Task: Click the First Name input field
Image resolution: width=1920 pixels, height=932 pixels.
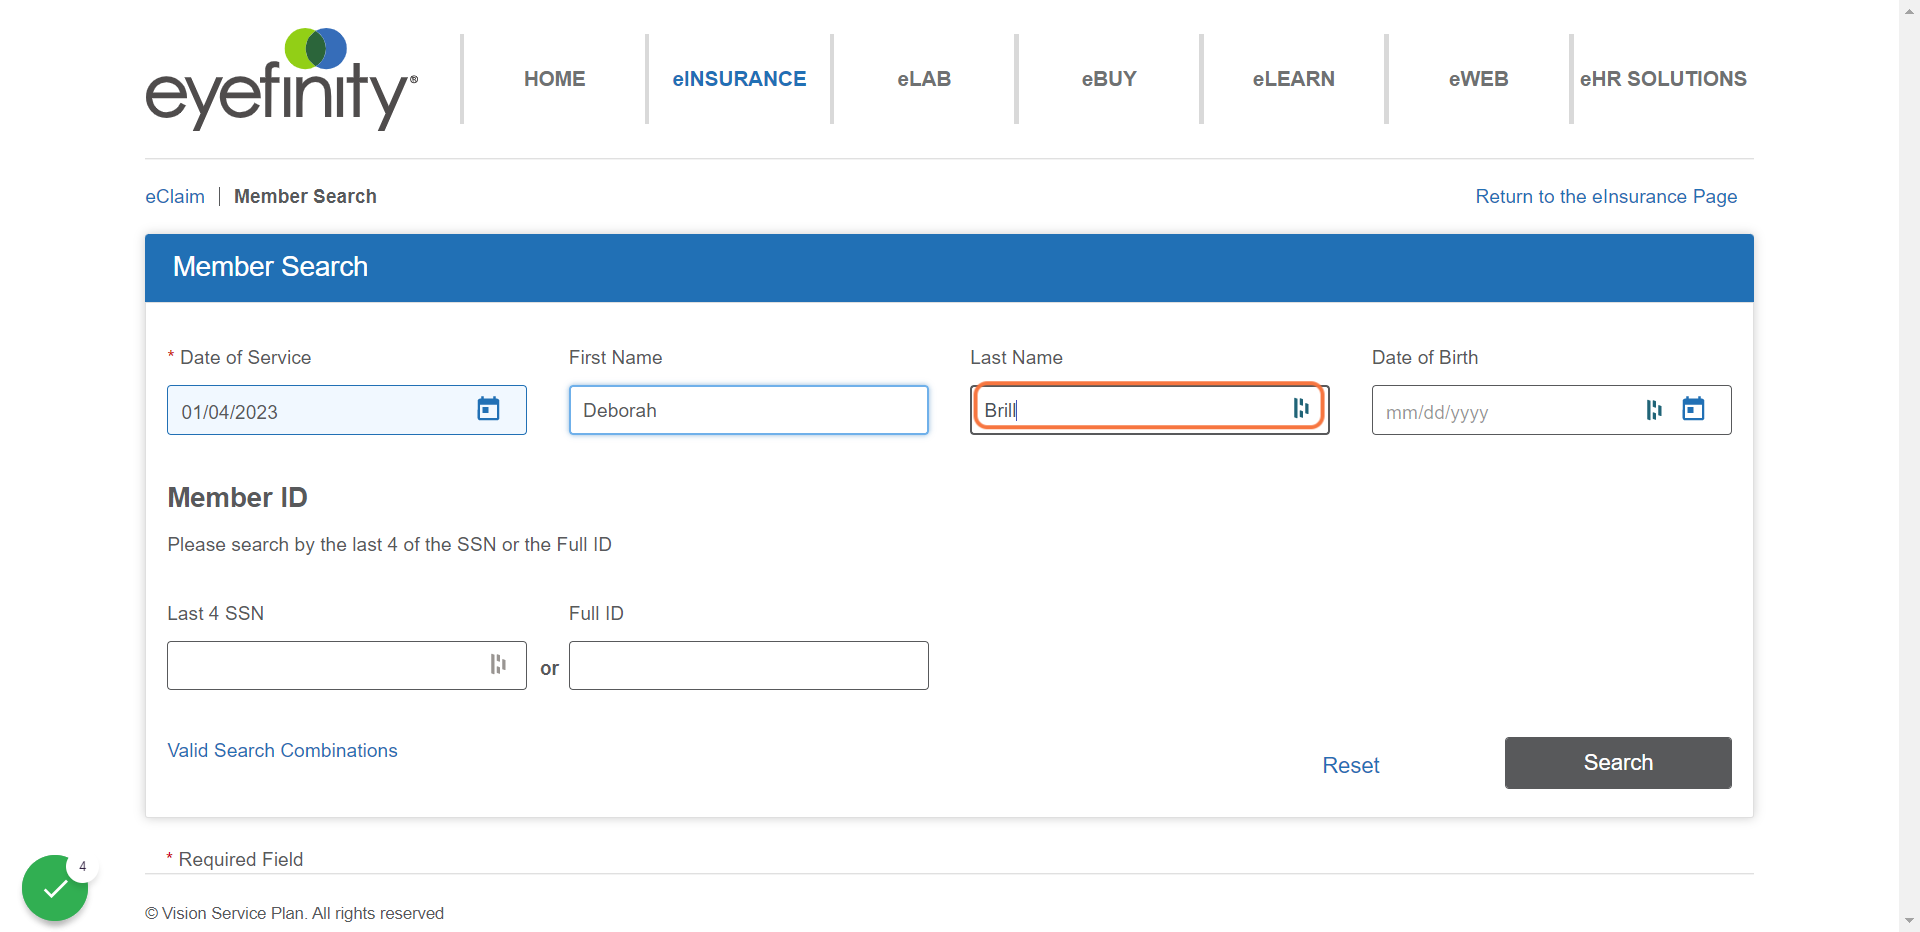Action: tap(749, 410)
